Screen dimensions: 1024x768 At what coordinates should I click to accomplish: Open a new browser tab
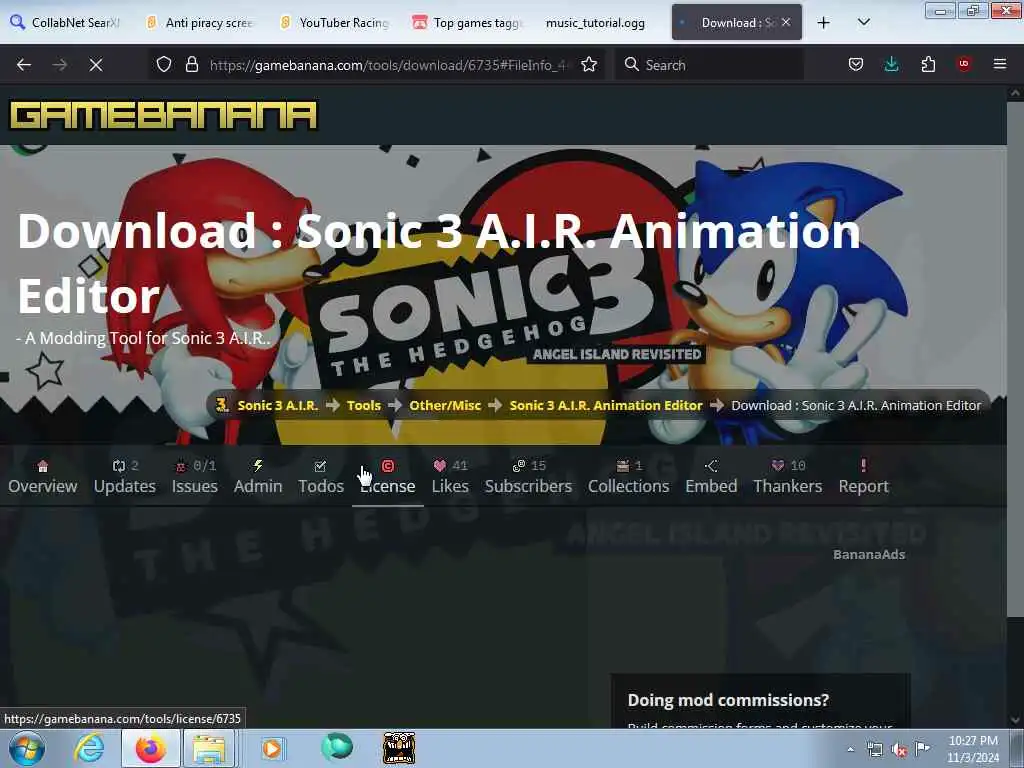pyautogui.click(x=824, y=23)
